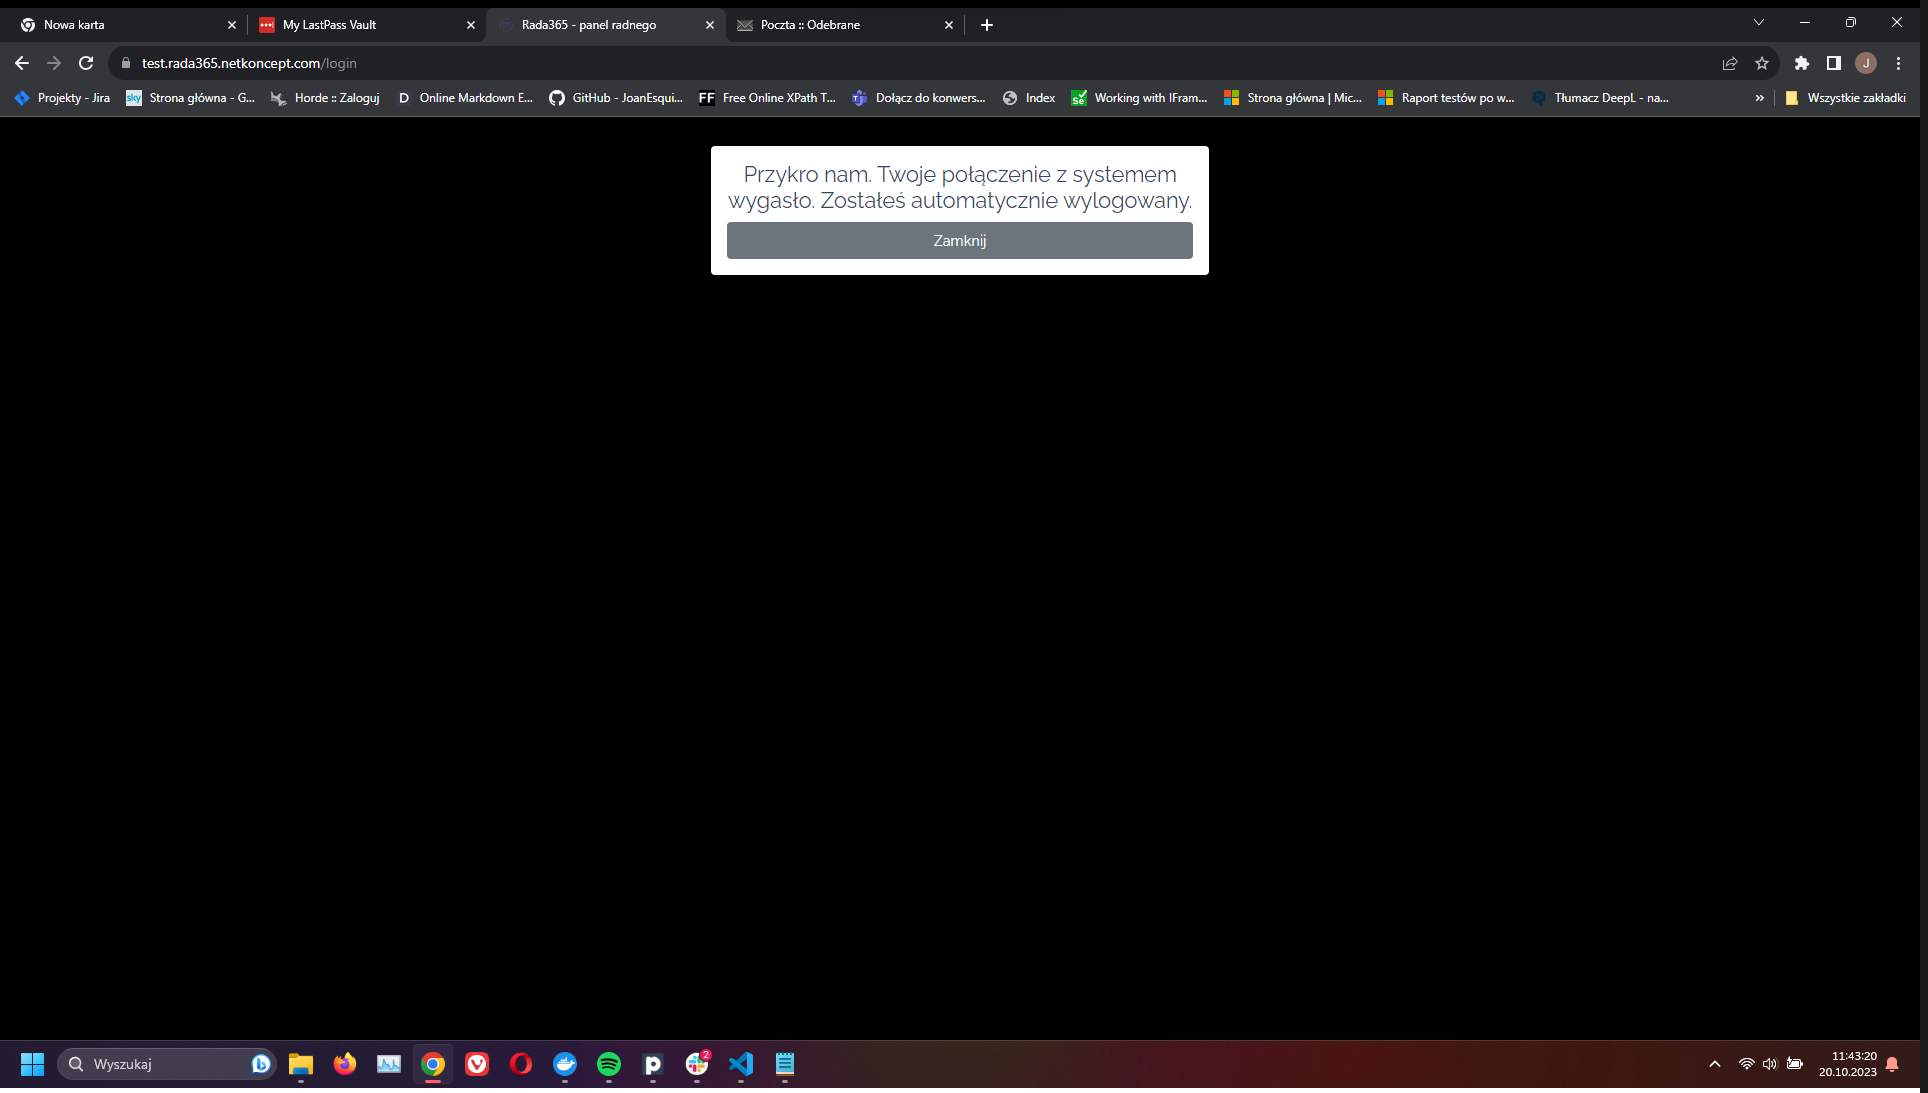
Task: Go back to previous page
Action: coord(22,63)
